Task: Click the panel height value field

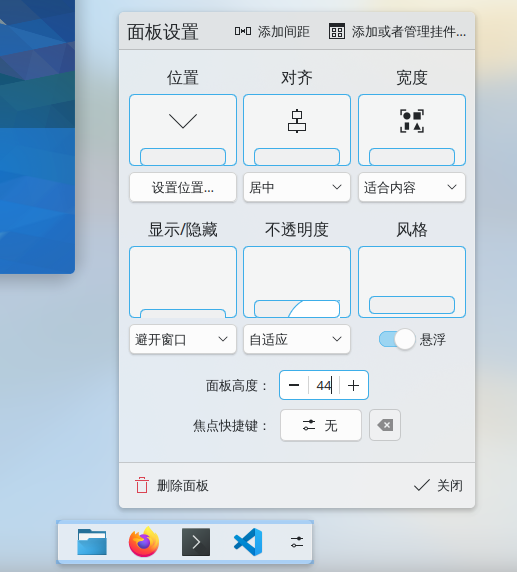Action: [x=324, y=385]
